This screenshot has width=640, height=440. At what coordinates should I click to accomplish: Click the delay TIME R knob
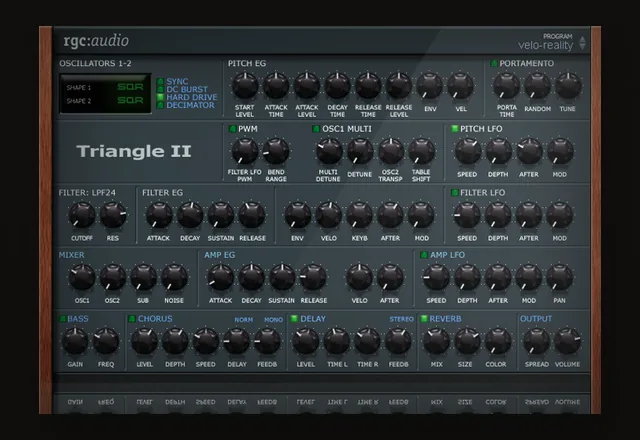point(367,341)
